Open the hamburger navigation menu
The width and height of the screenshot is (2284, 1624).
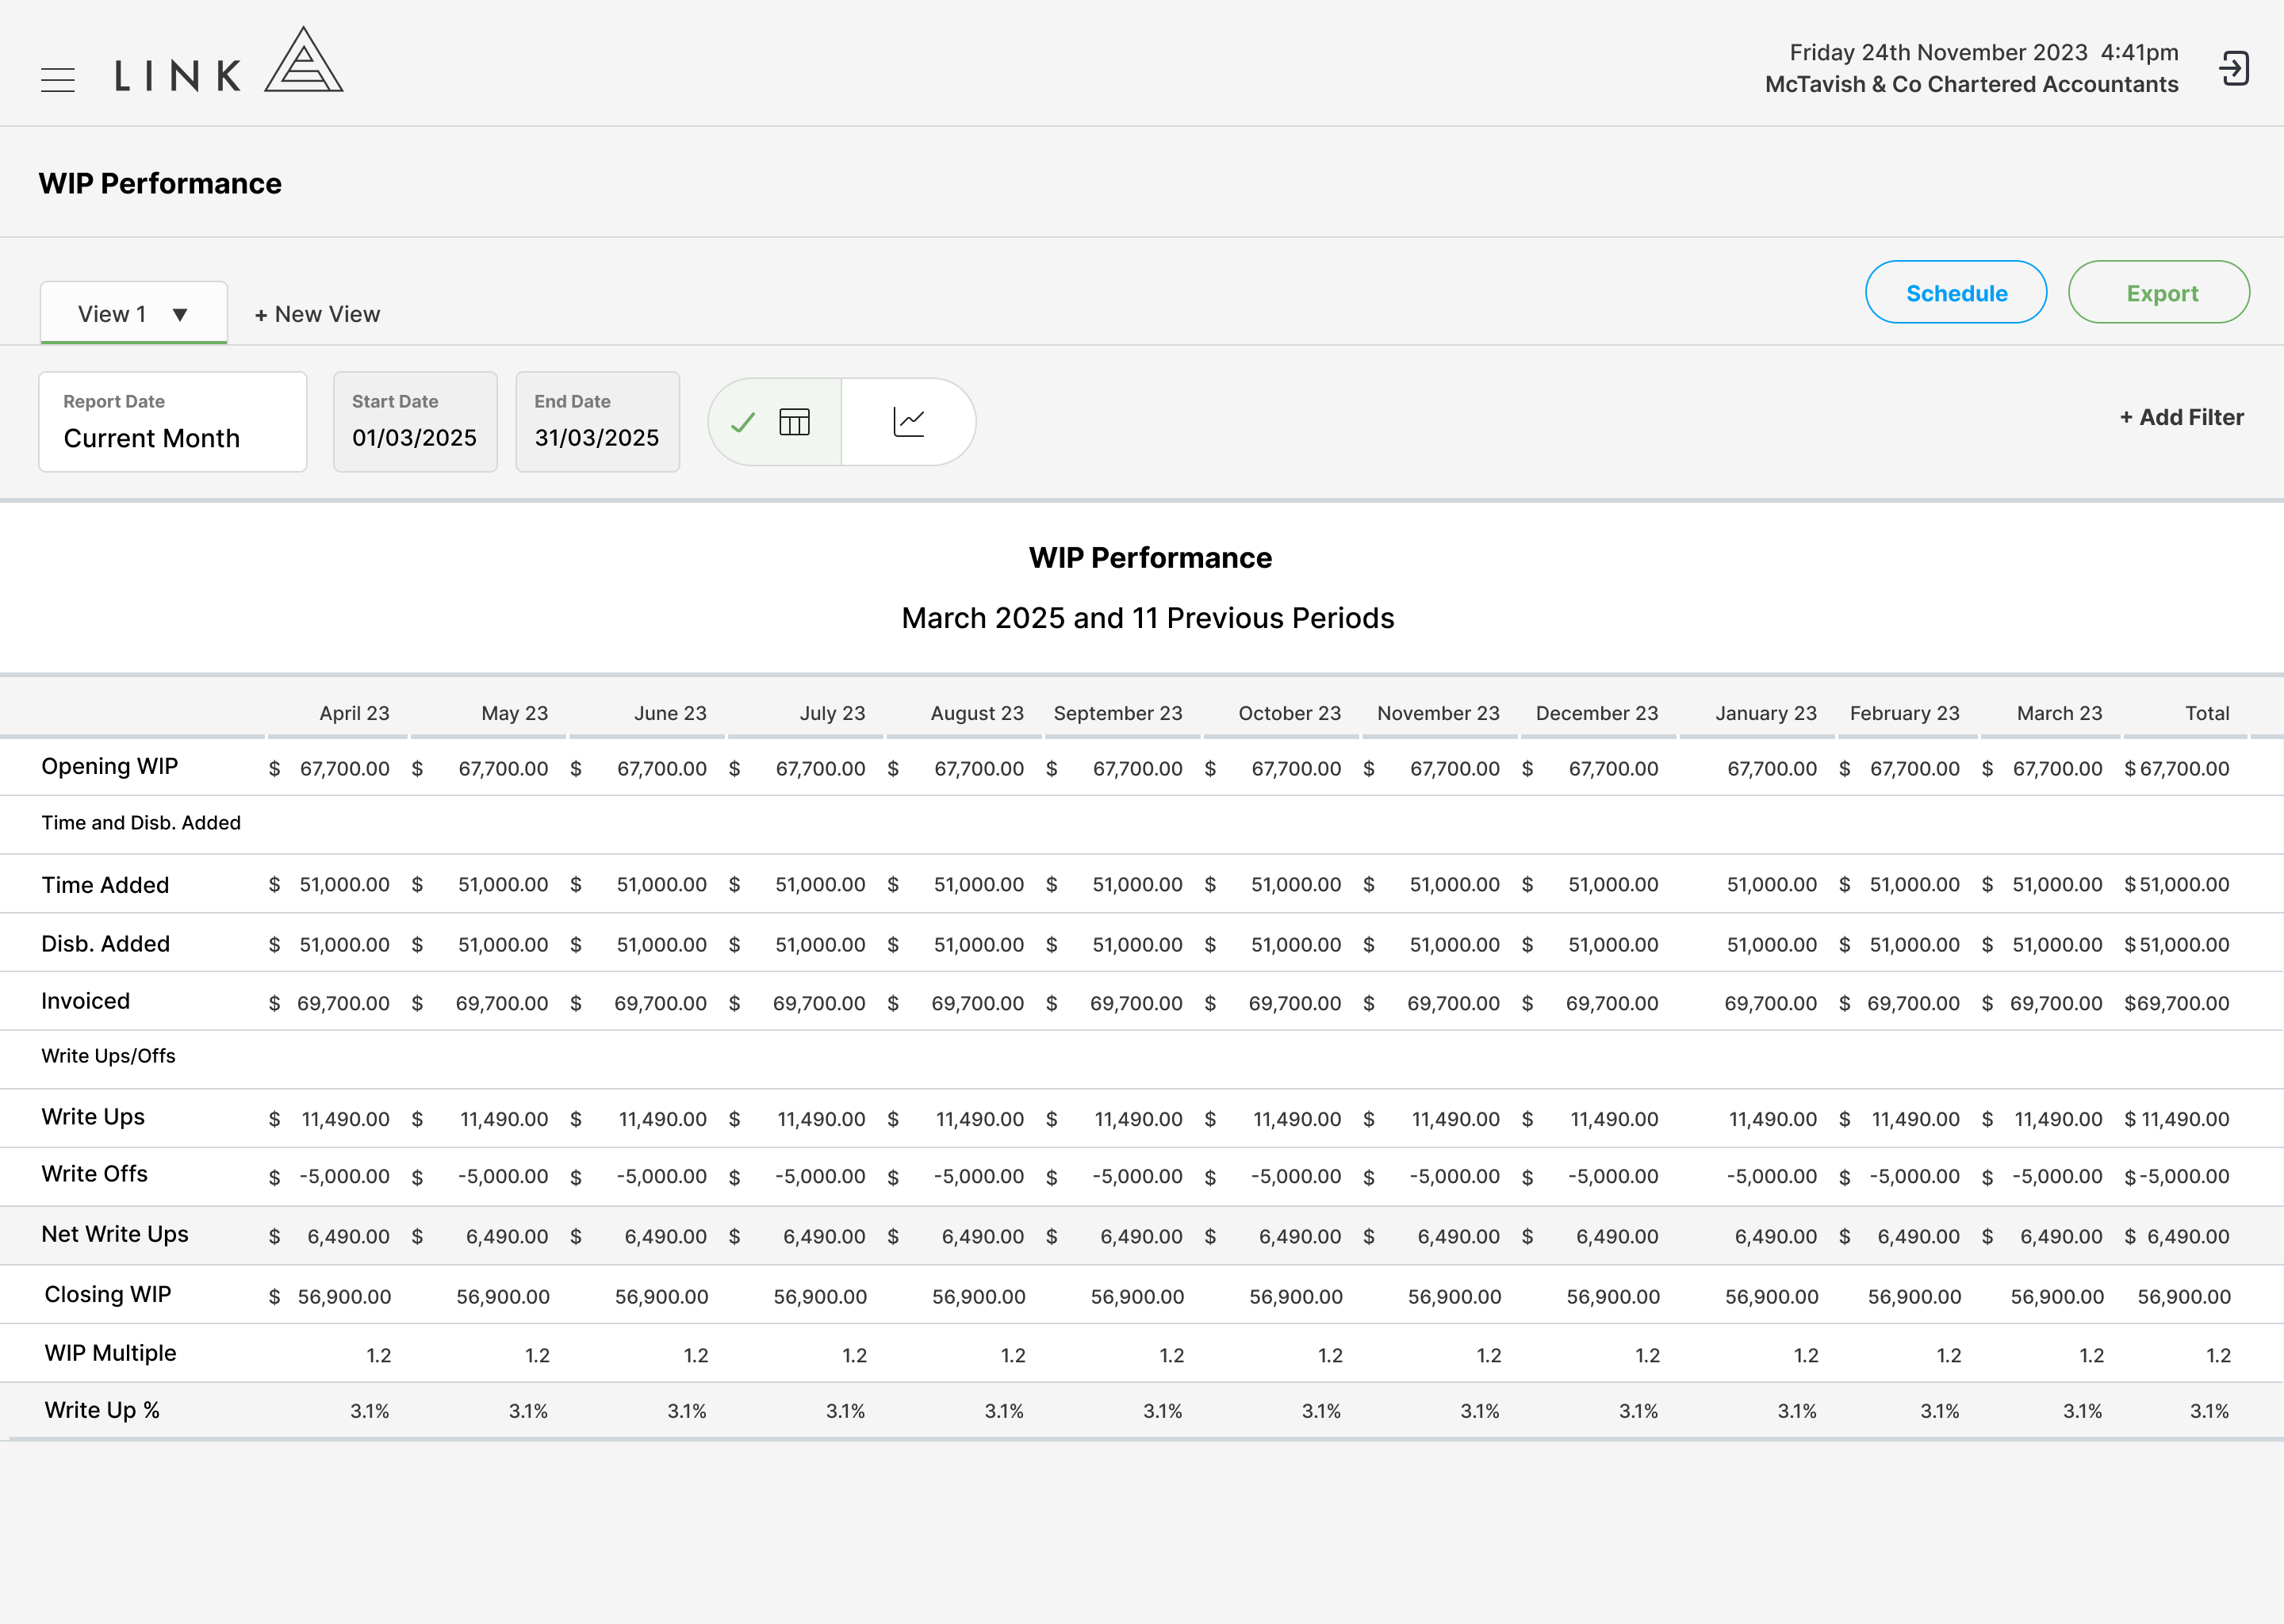point(58,80)
